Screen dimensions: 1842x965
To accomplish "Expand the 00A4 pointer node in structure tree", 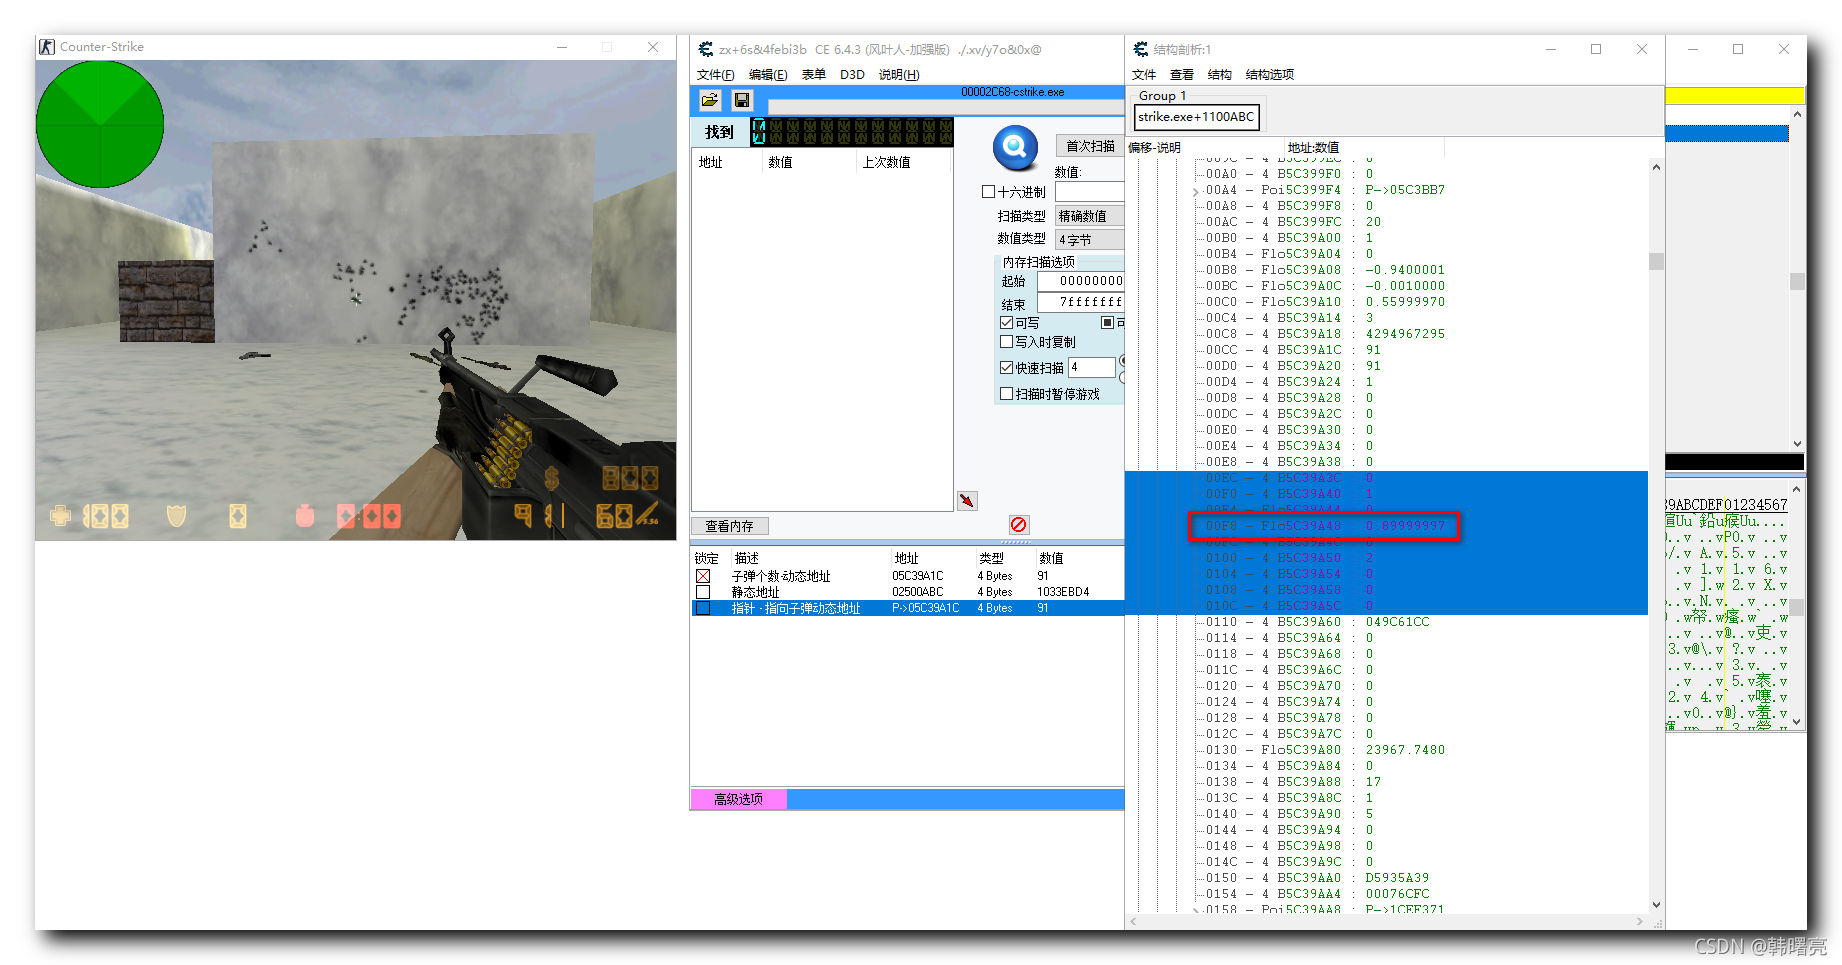I will pyautogui.click(x=1196, y=191).
